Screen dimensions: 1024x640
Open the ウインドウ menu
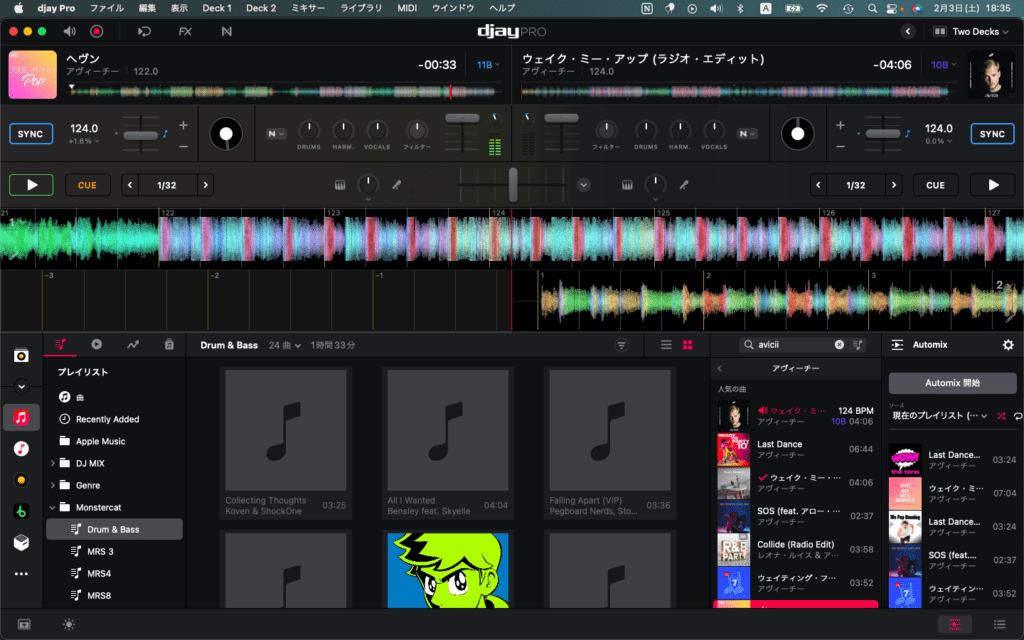453,8
